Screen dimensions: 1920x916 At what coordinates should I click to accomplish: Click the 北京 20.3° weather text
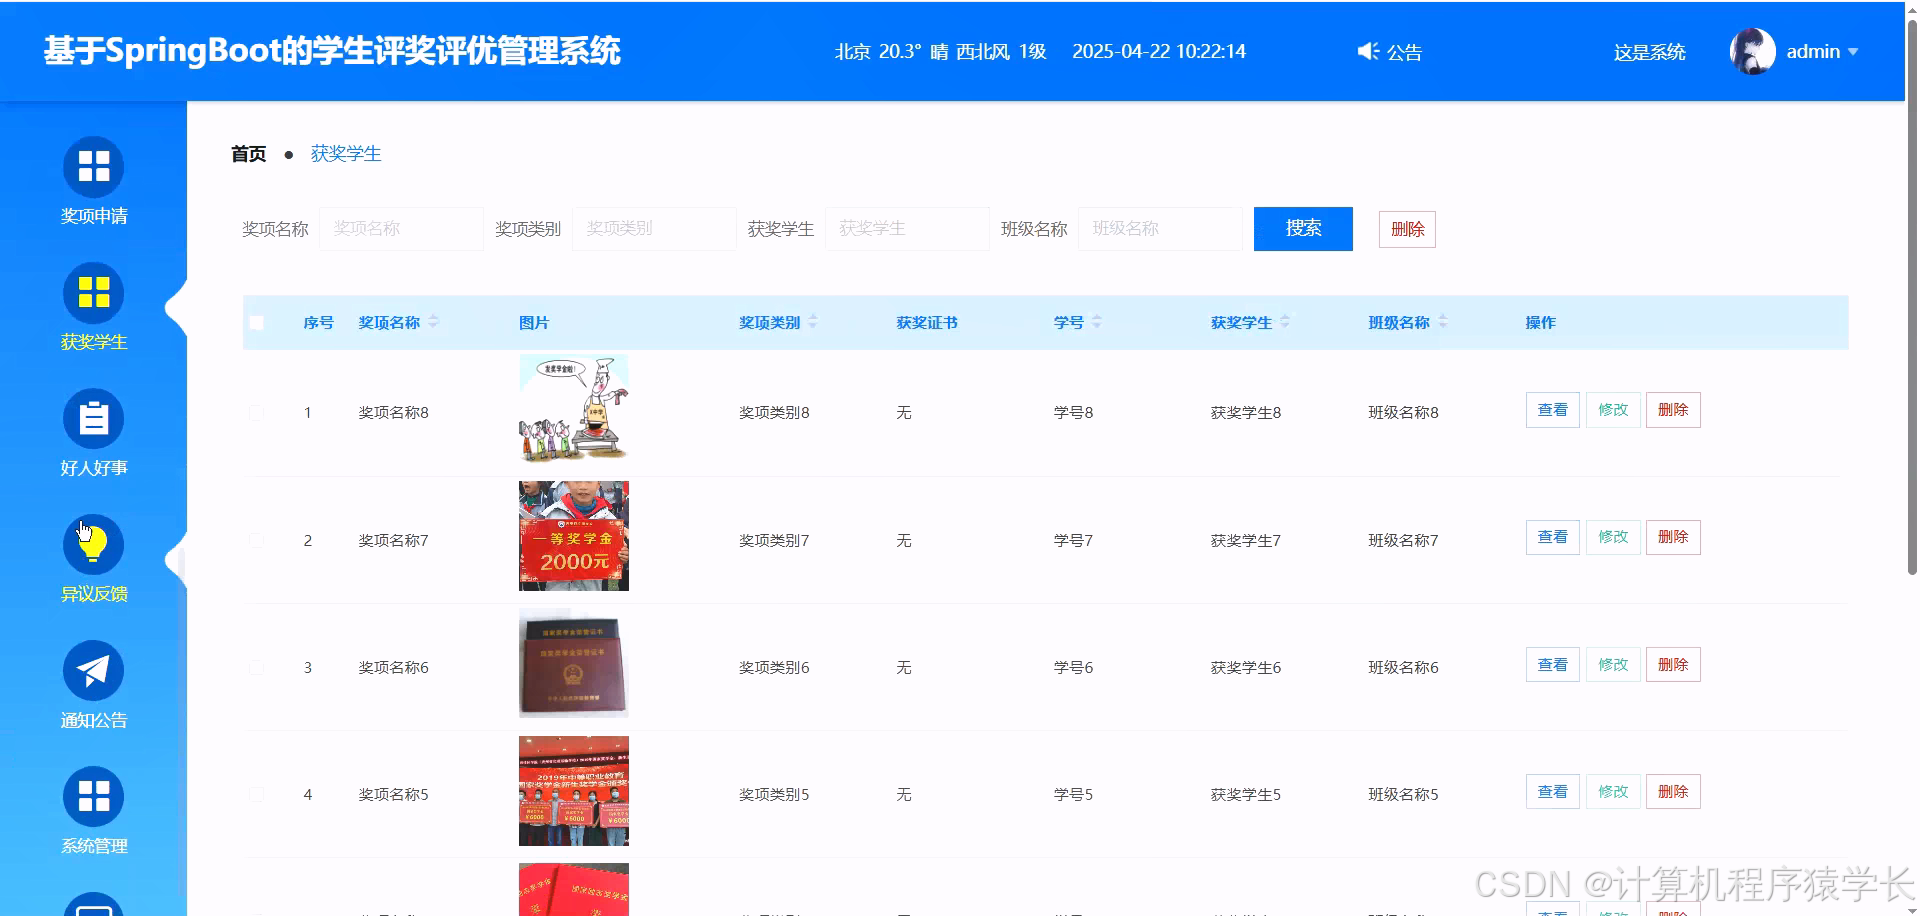coord(941,52)
